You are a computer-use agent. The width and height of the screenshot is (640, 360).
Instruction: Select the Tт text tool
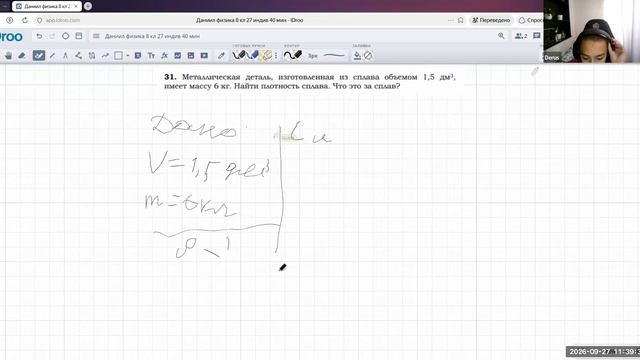(x=151, y=56)
